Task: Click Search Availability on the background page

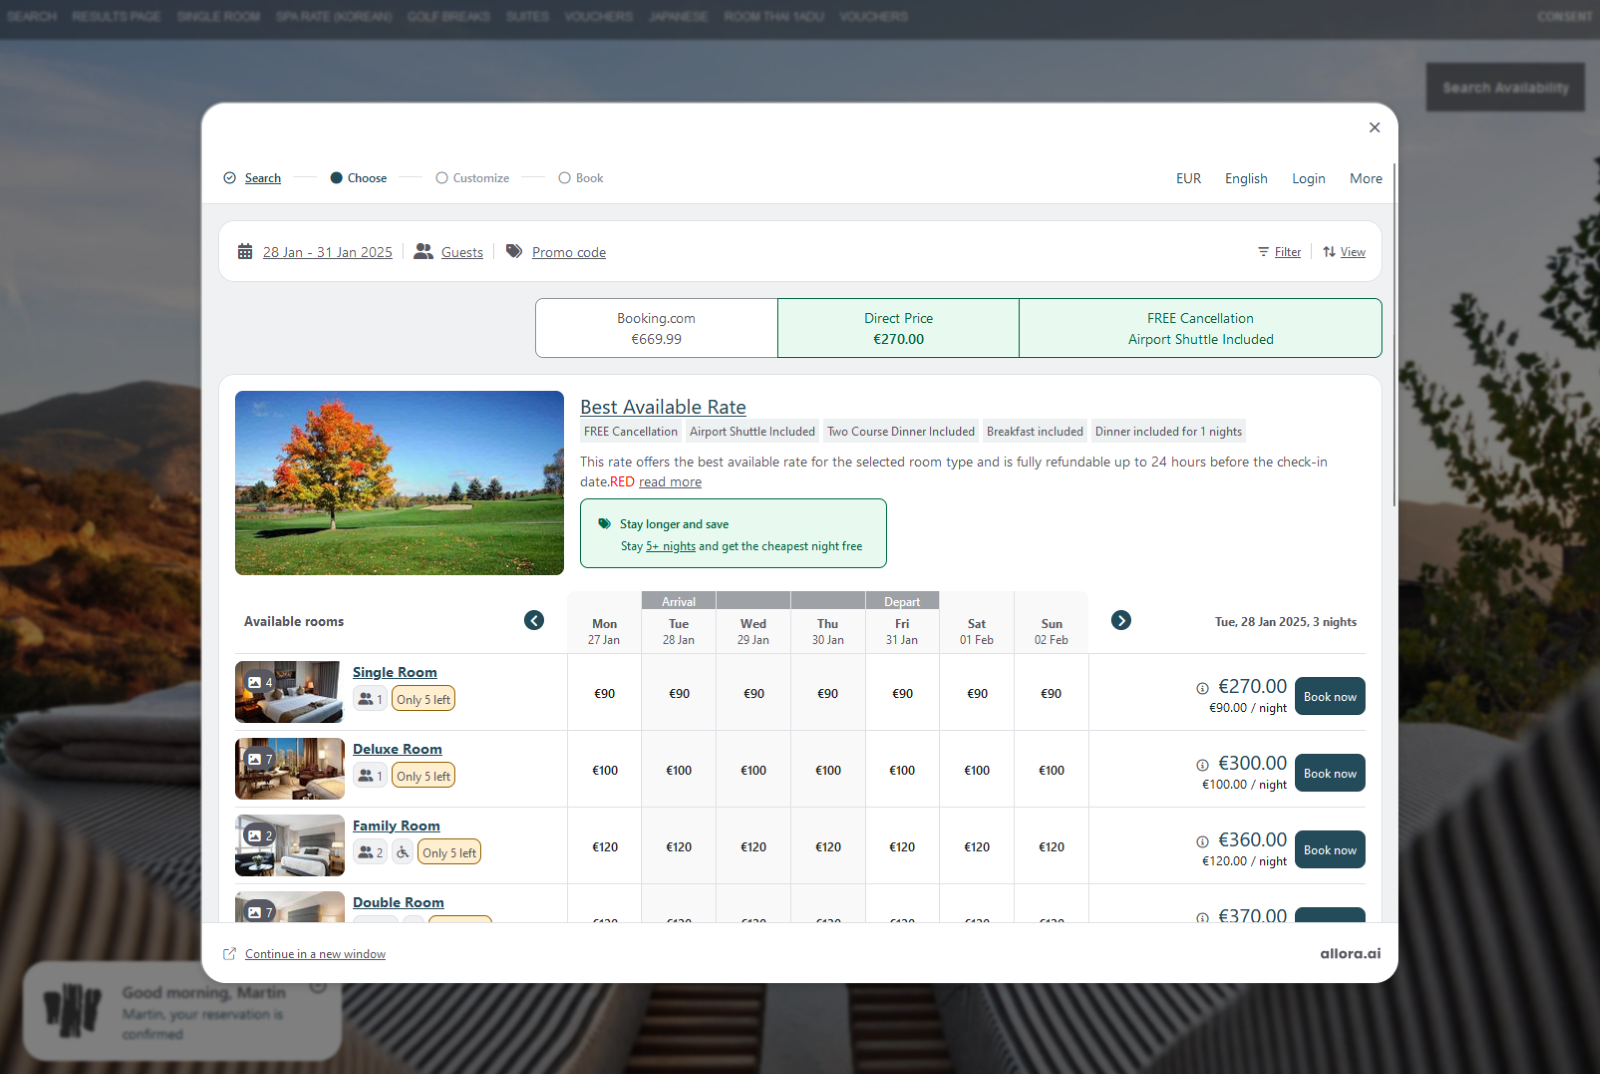Action: tap(1505, 87)
